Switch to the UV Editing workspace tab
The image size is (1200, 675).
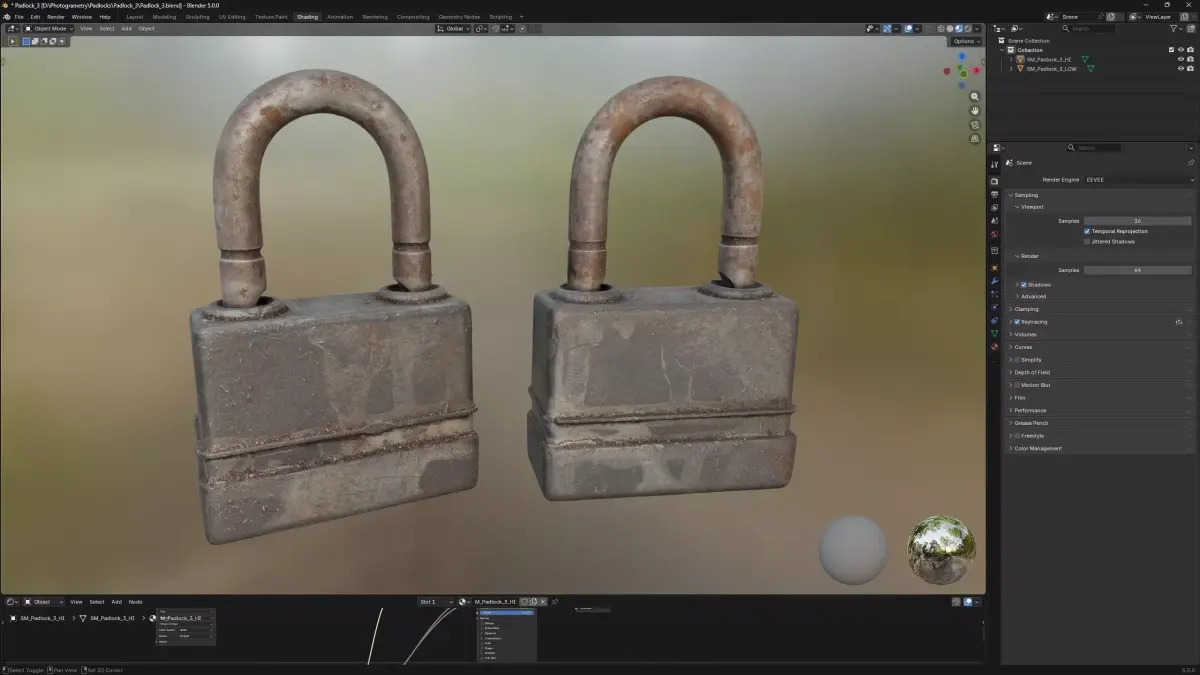pos(232,17)
